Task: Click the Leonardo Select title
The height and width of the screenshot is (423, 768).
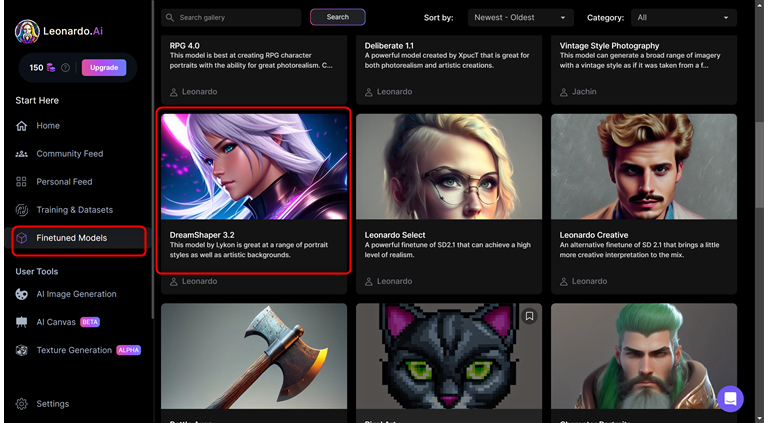Action: coord(395,235)
